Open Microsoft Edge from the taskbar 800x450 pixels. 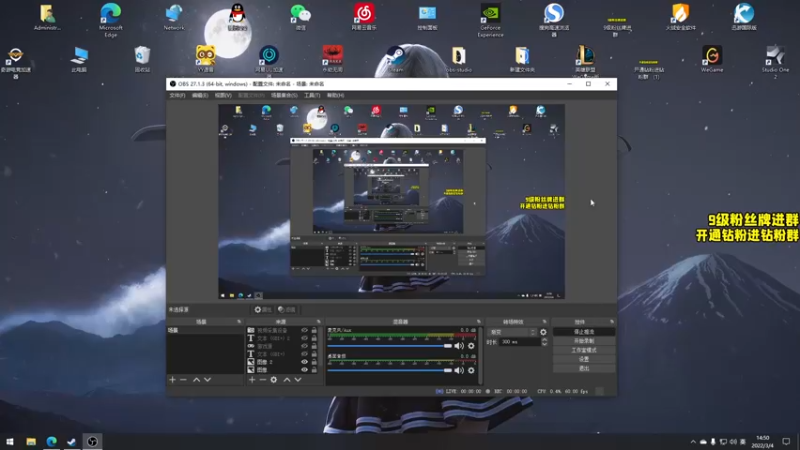[52, 441]
